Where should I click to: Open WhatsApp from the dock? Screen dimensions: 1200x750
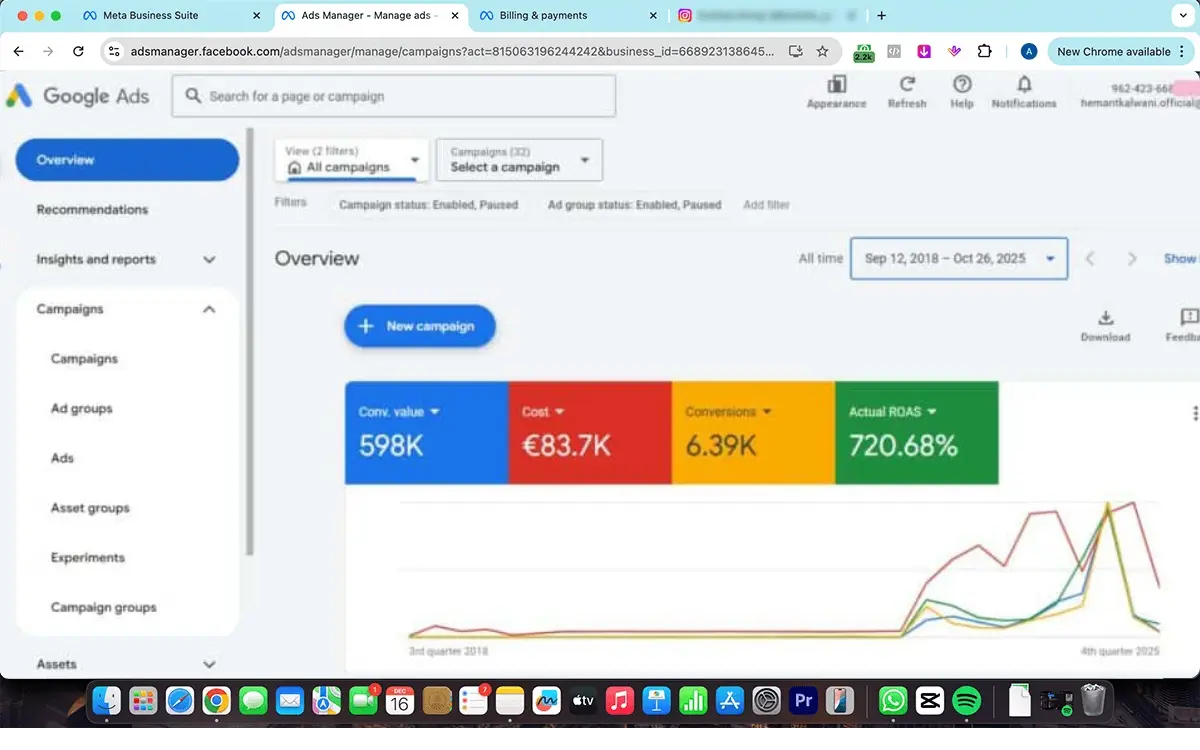point(892,701)
